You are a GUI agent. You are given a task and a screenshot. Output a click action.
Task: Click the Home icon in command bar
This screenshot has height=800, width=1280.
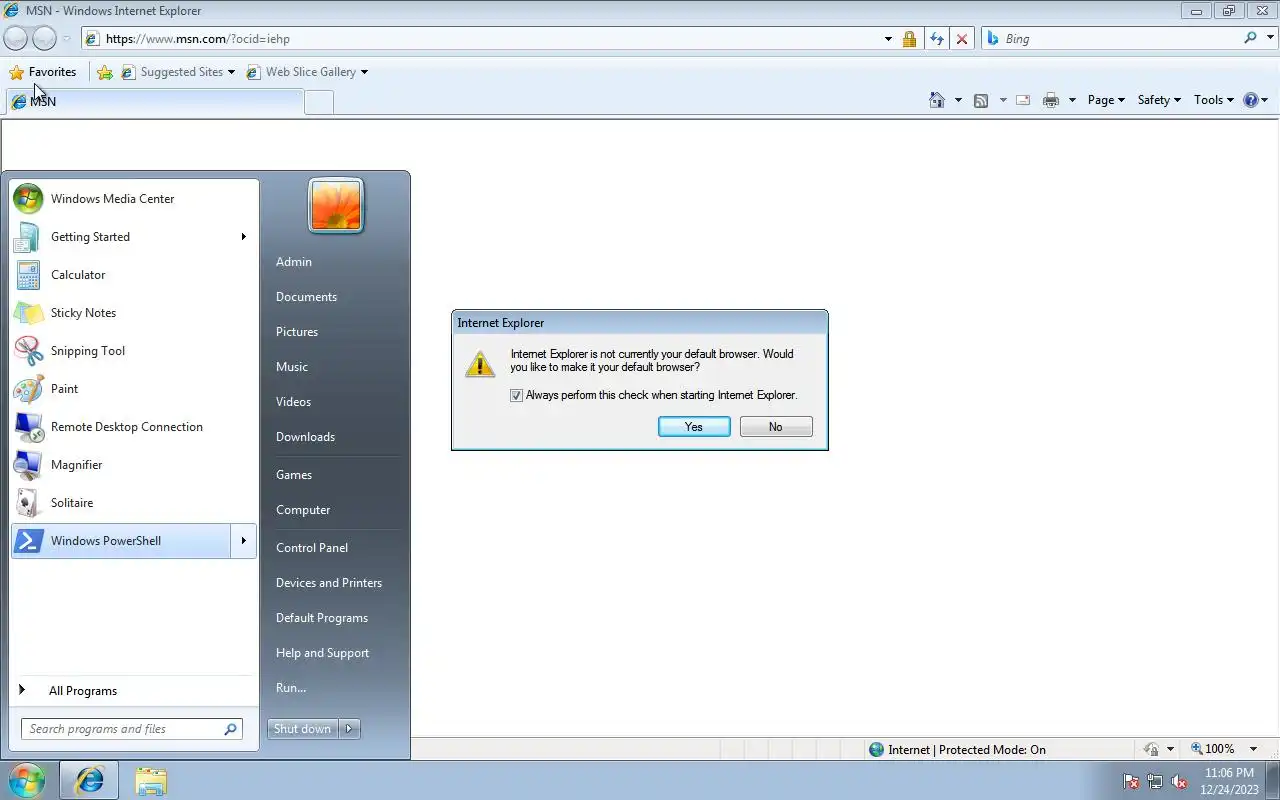coord(937,100)
